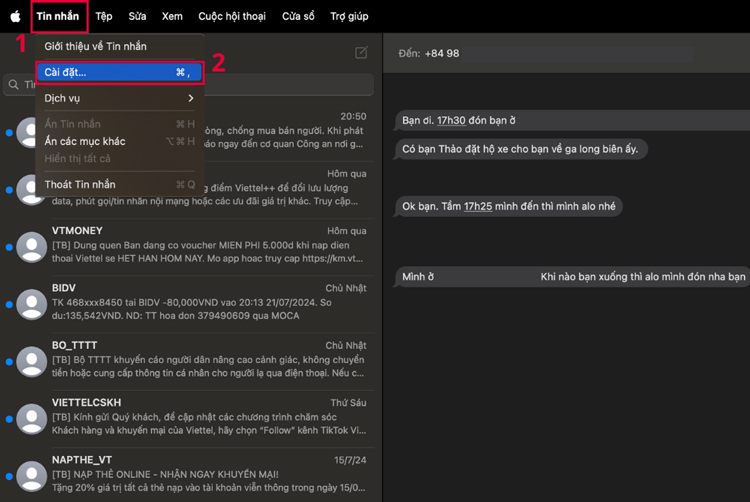Open the BIDV conversation
The width and height of the screenshot is (750, 502).
point(189,305)
